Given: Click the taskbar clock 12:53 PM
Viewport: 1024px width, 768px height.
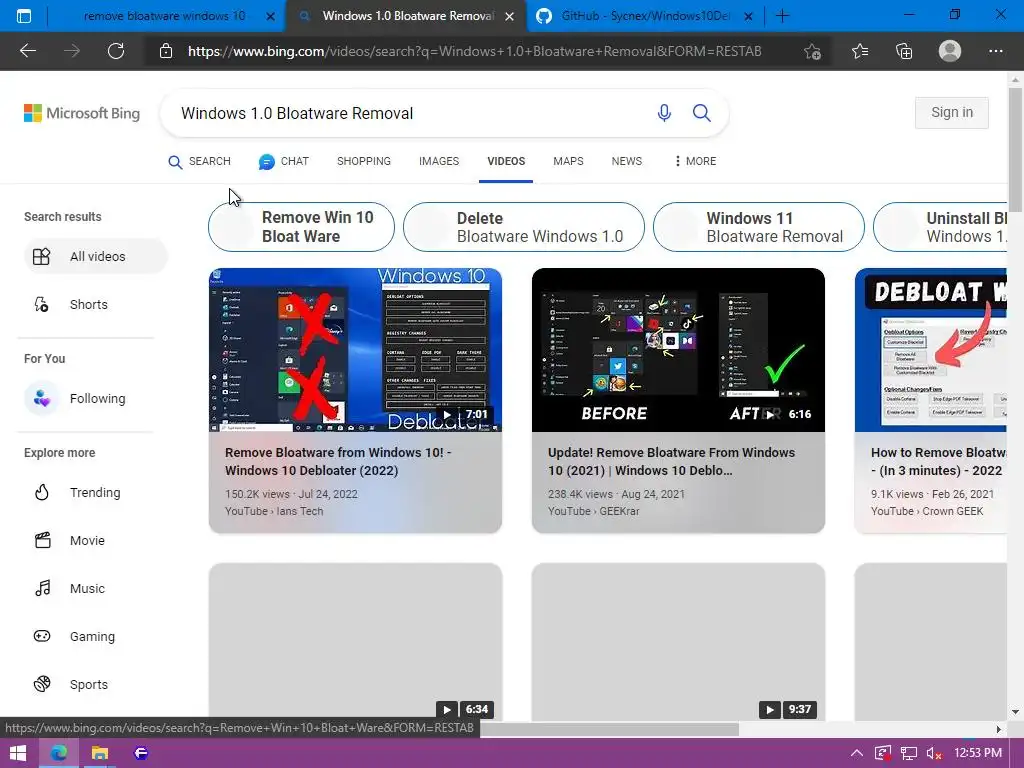Looking at the screenshot, I should click(978, 753).
